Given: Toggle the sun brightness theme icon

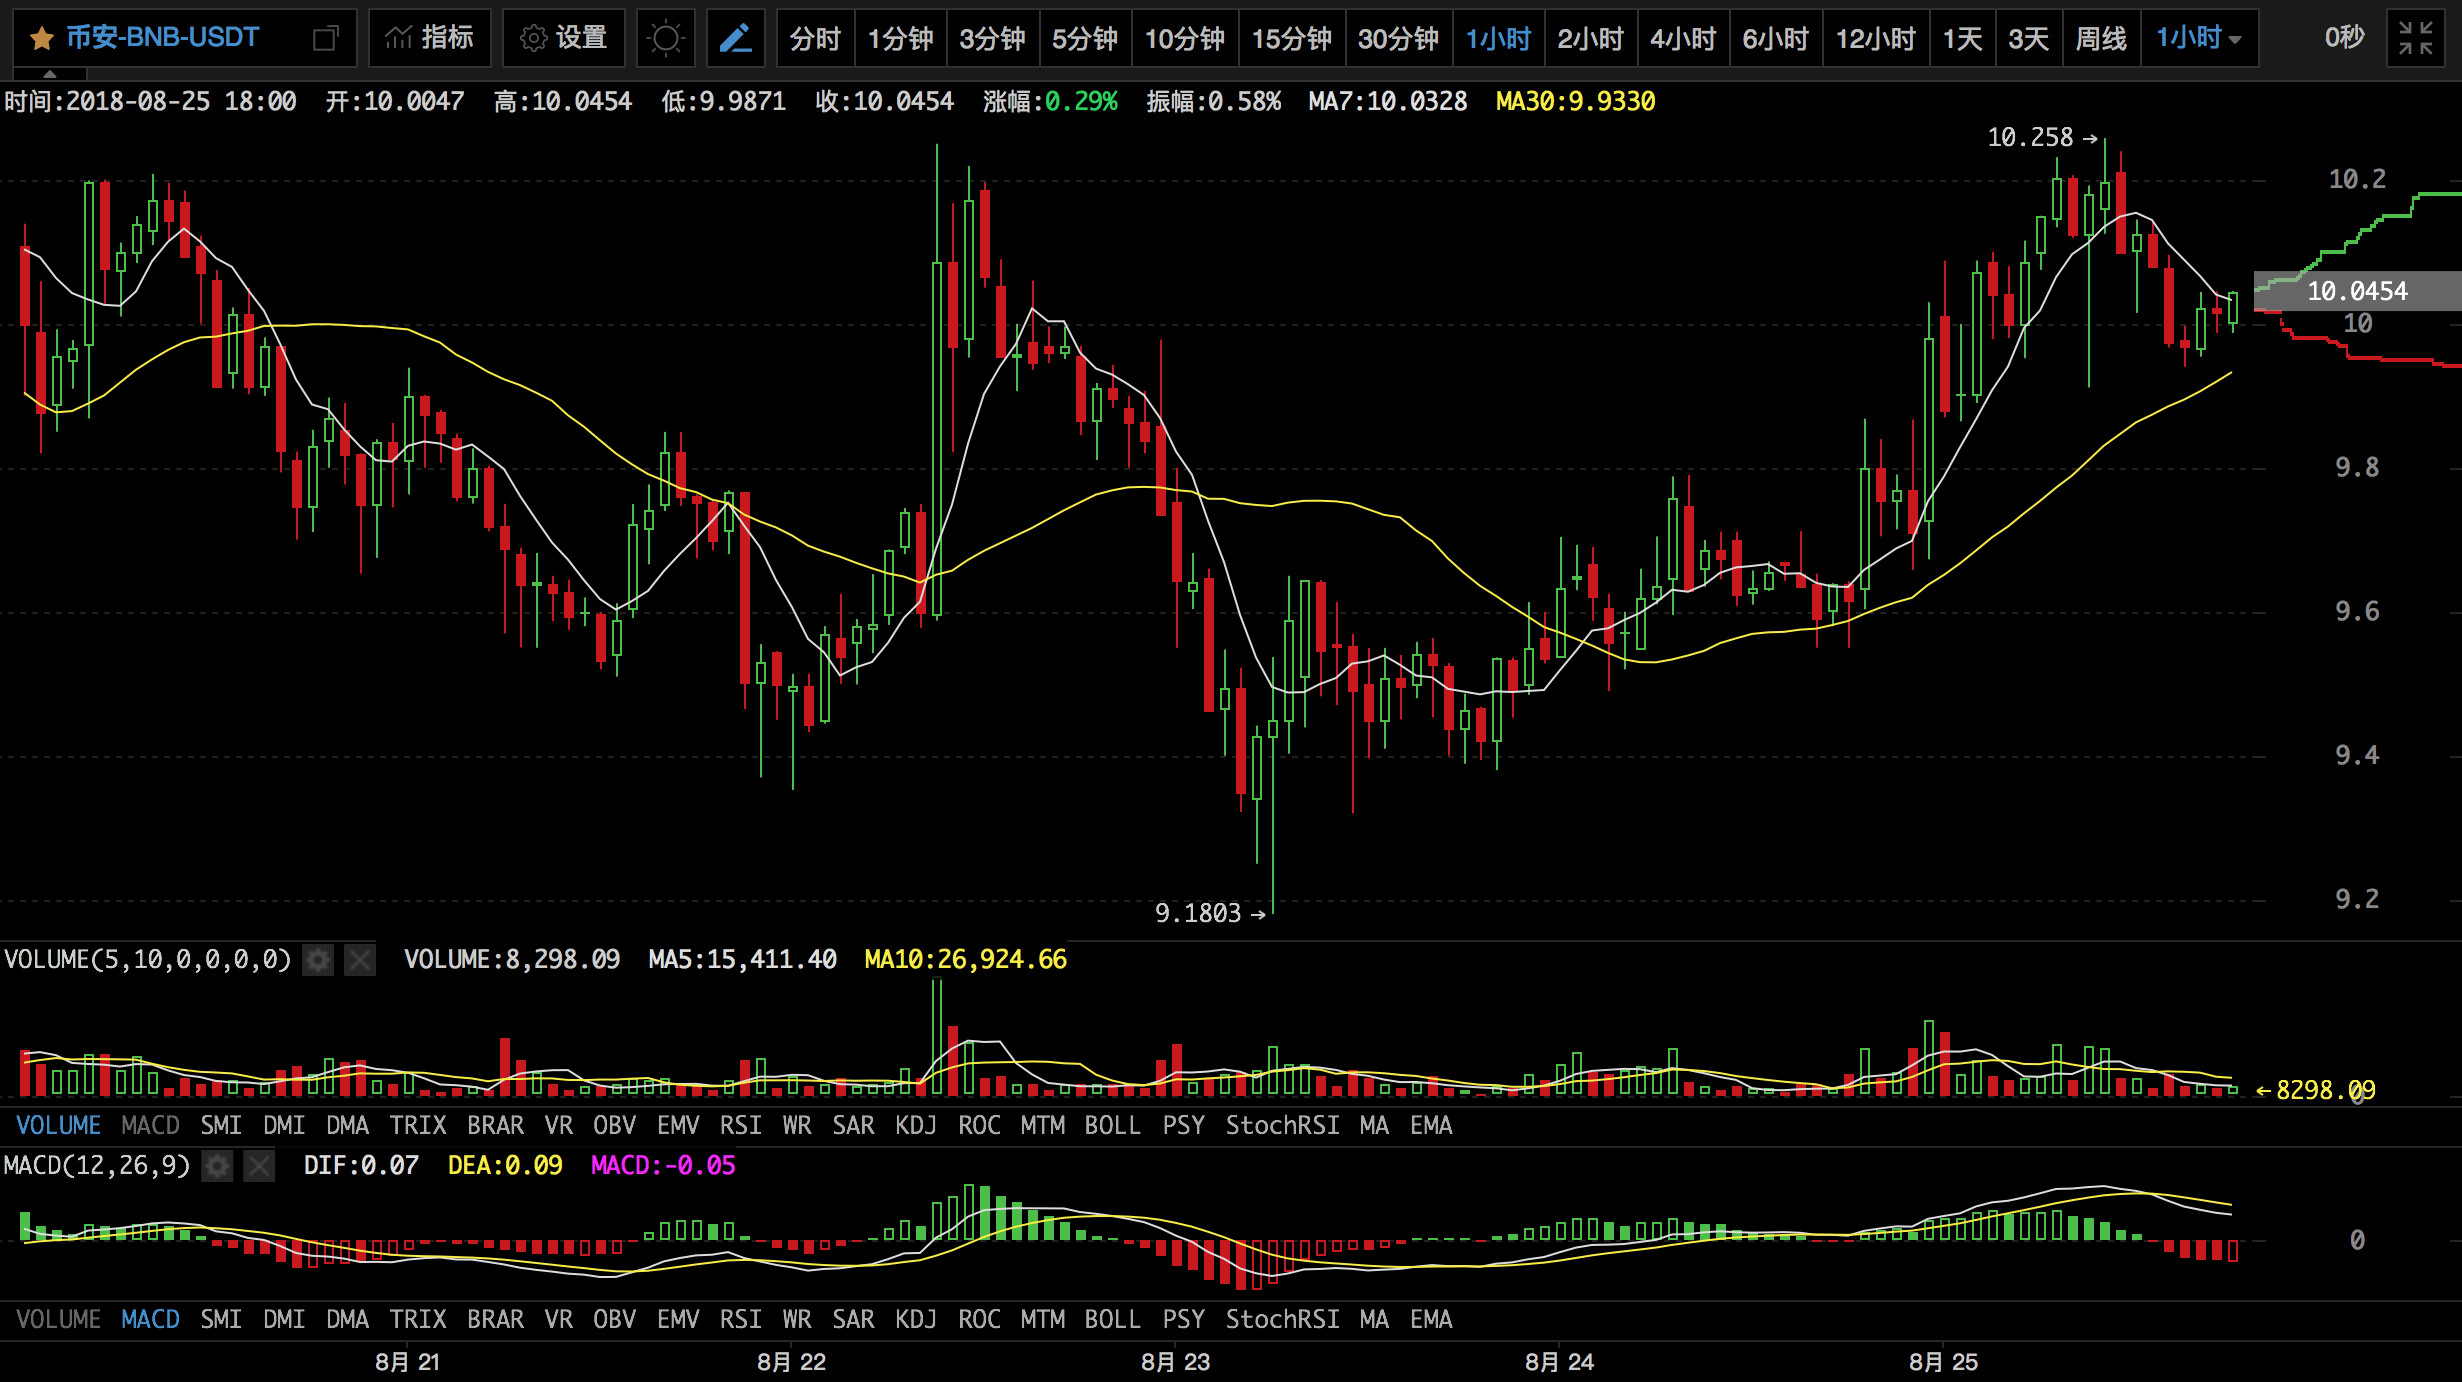Looking at the screenshot, I should [x=665, y=39].
